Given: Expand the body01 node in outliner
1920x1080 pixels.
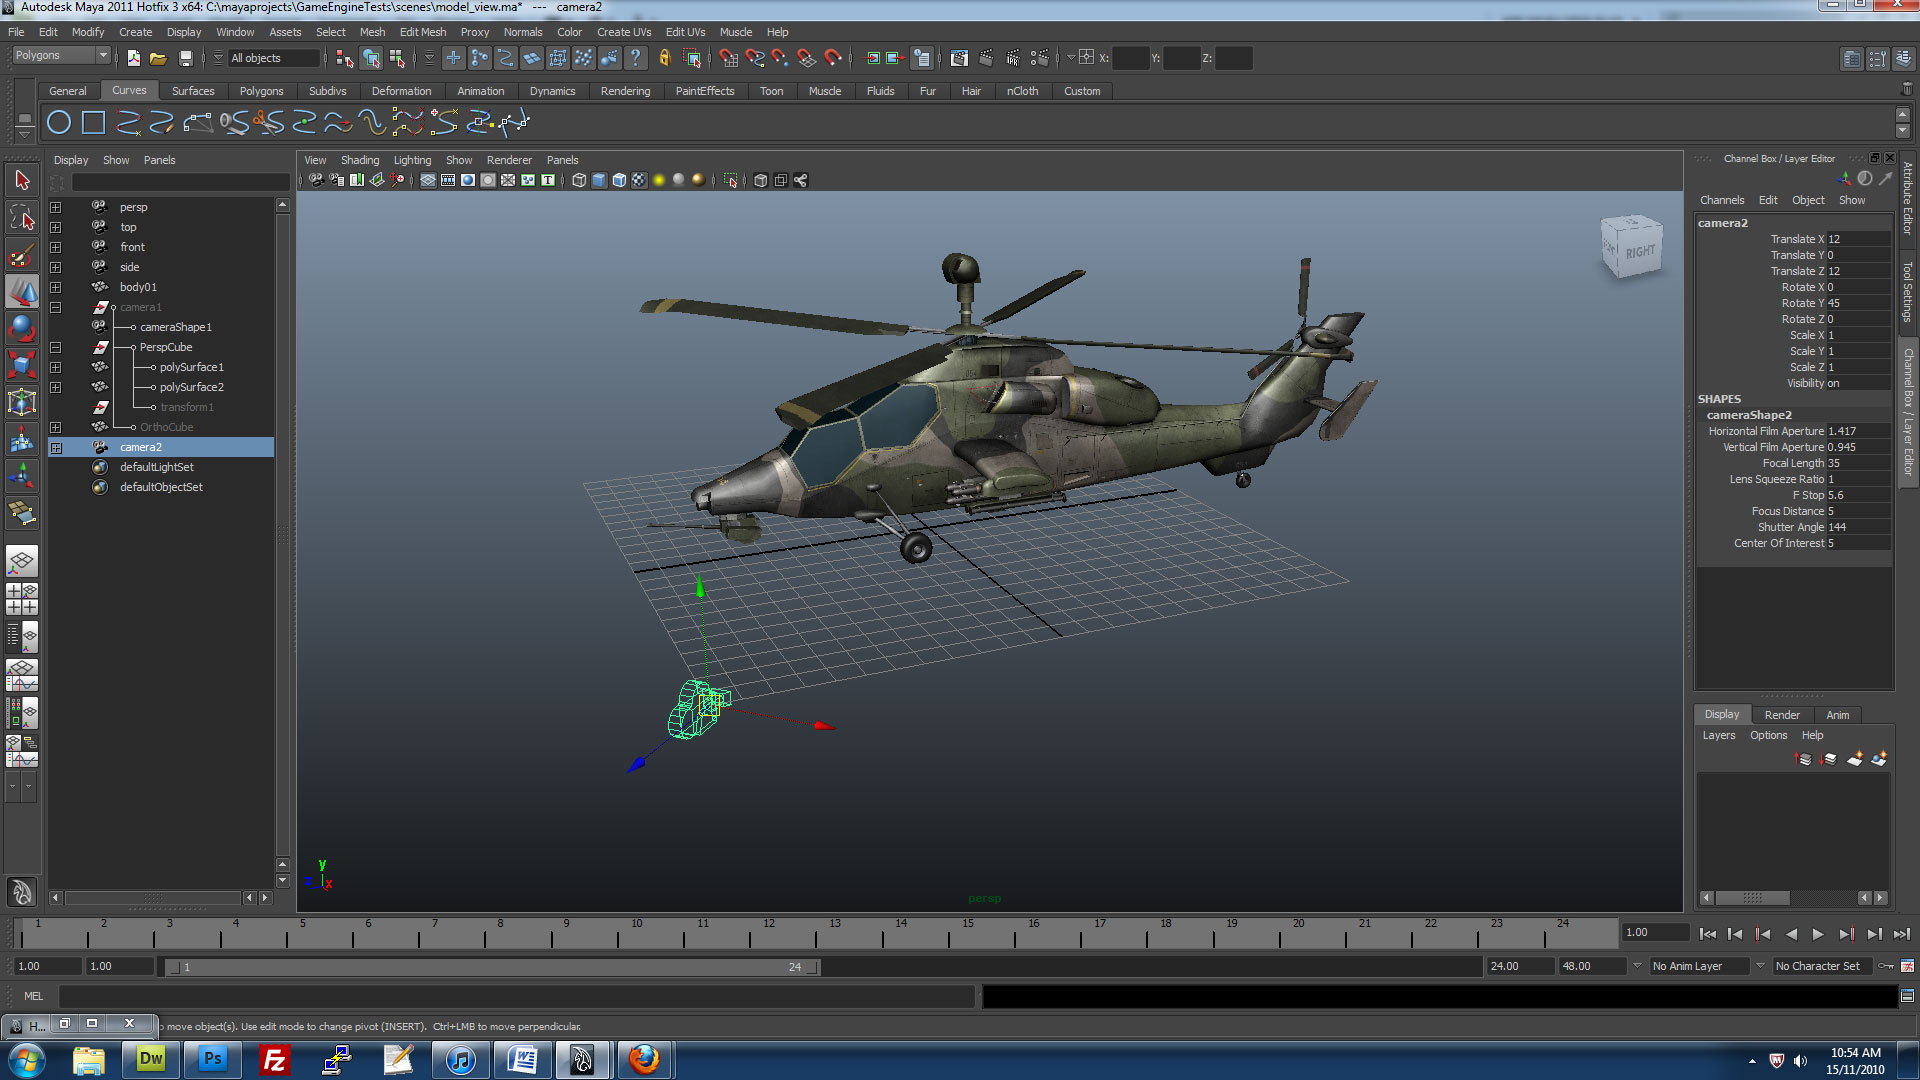Looking at the screenshot, I should (55, 286).
